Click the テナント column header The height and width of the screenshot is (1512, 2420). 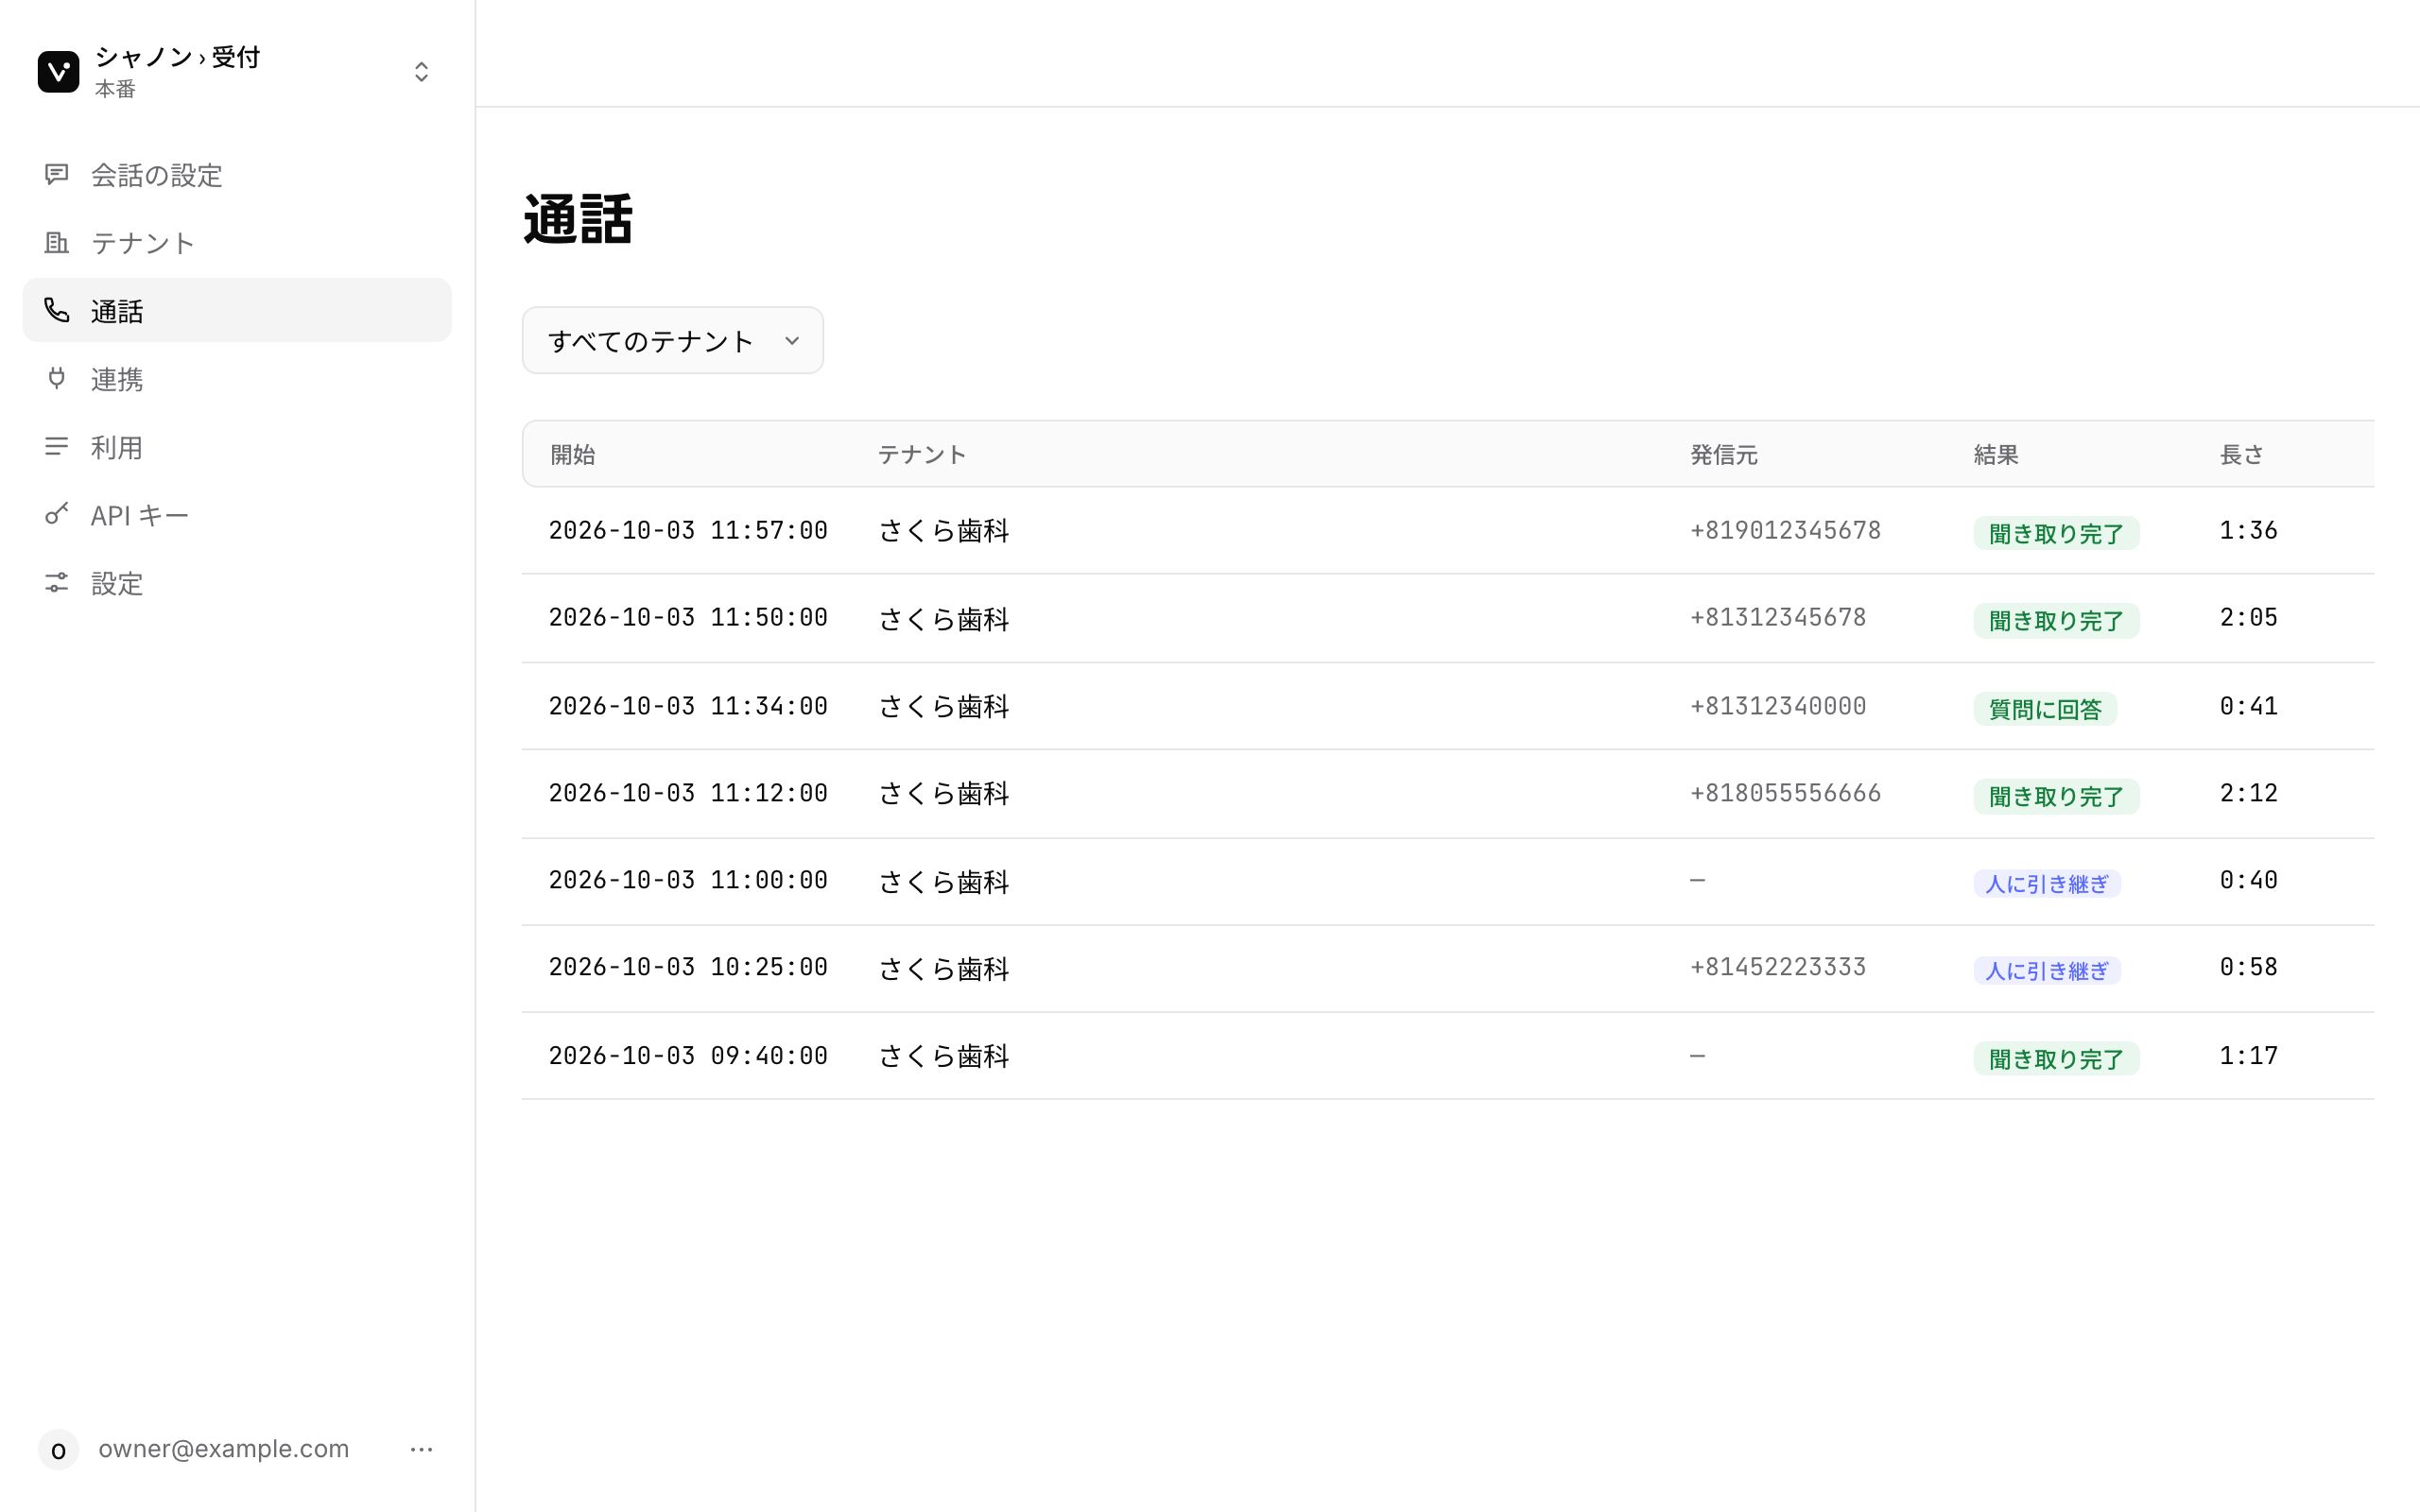click(x=922, y=455)
